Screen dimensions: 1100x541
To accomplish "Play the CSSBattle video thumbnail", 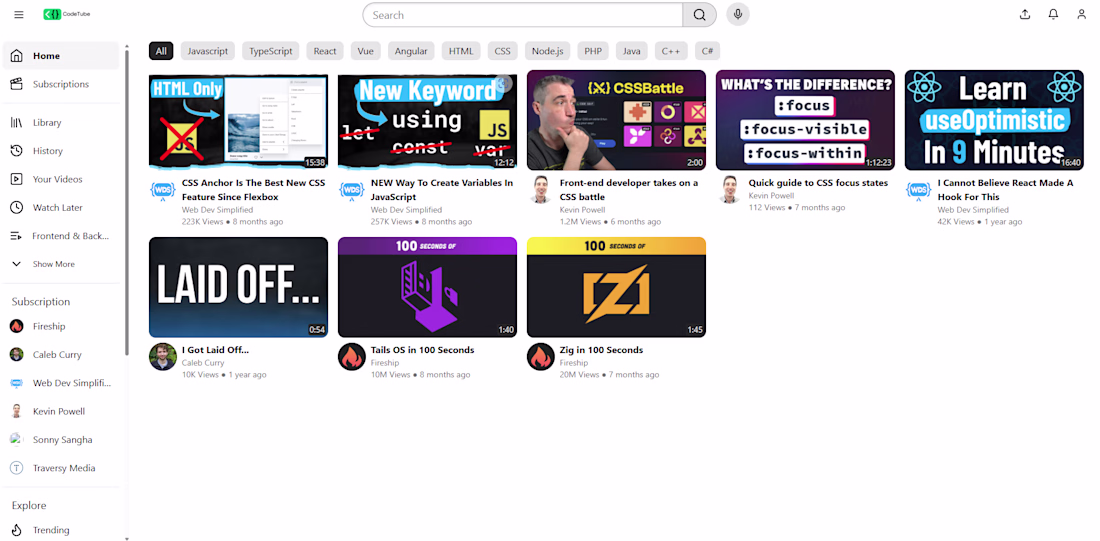I will click(616, 120).
